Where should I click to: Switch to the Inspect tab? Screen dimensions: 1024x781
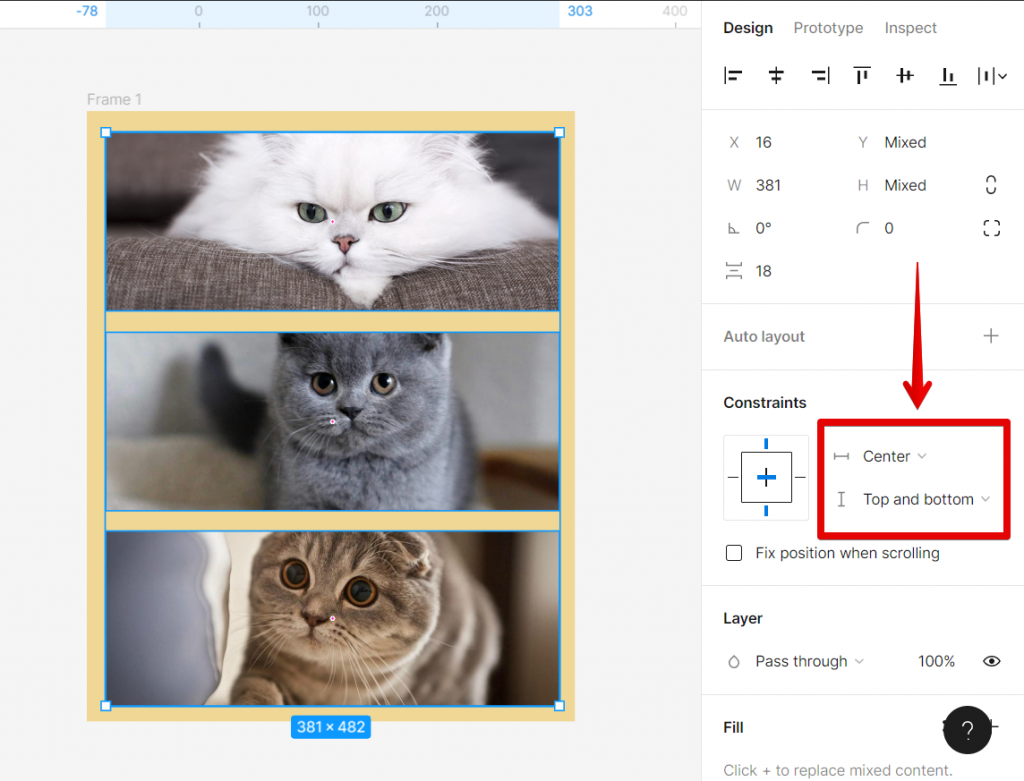[910, 28]
